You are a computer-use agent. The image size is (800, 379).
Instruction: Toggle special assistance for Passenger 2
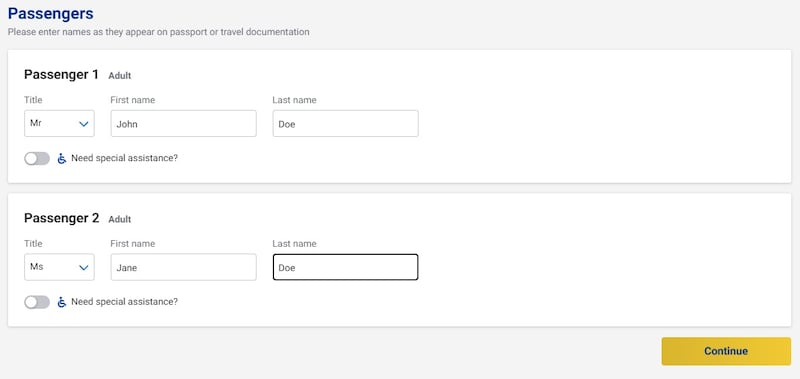(37, 302)
